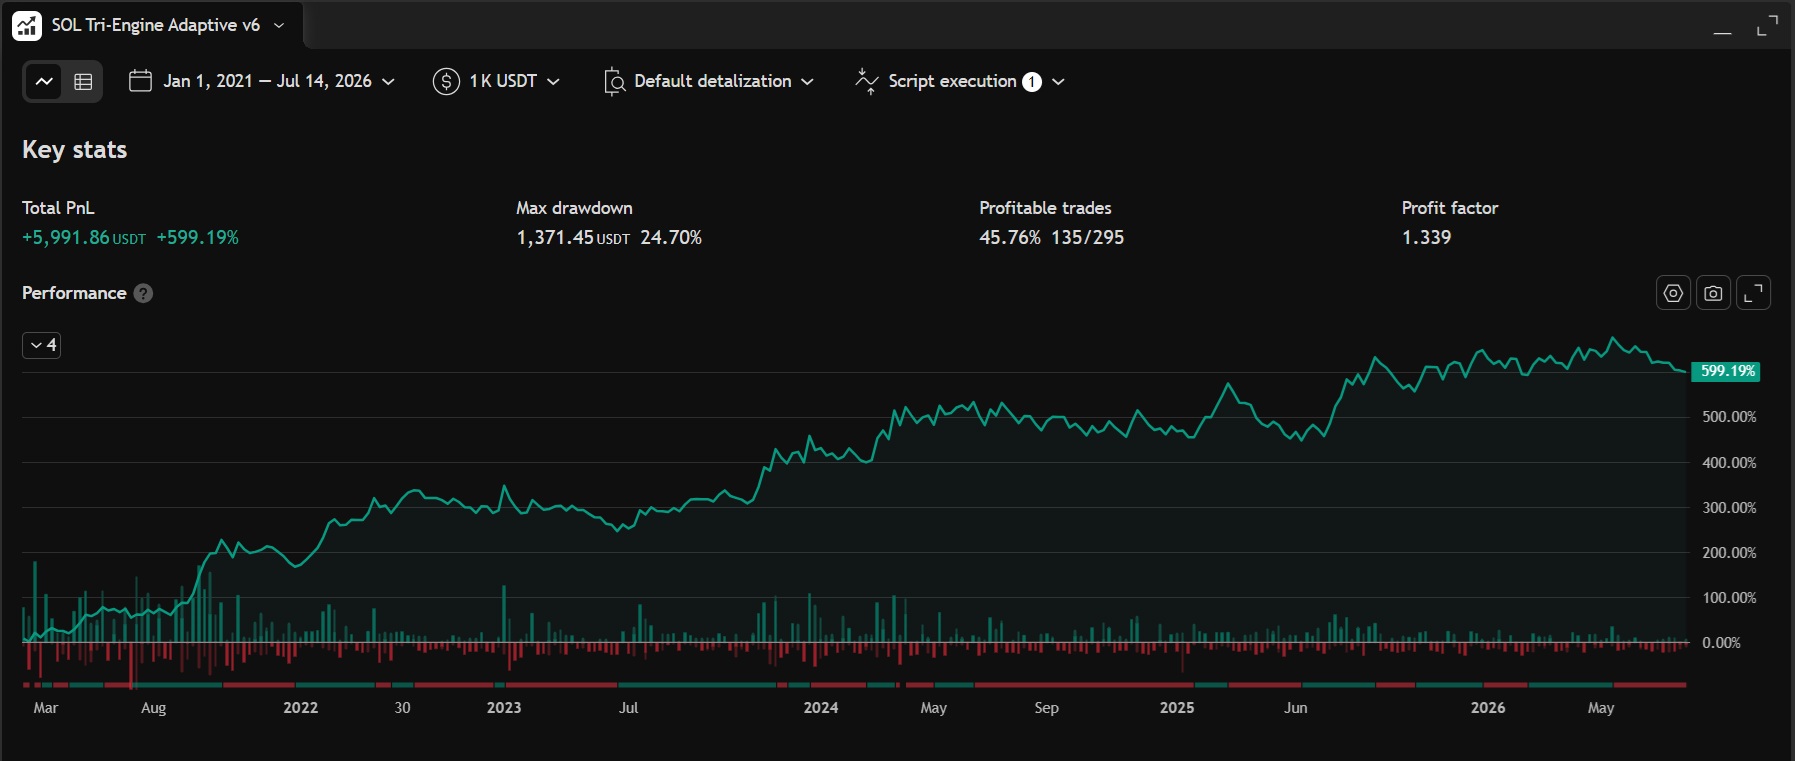Click the 100.00% axis label

1729,598
